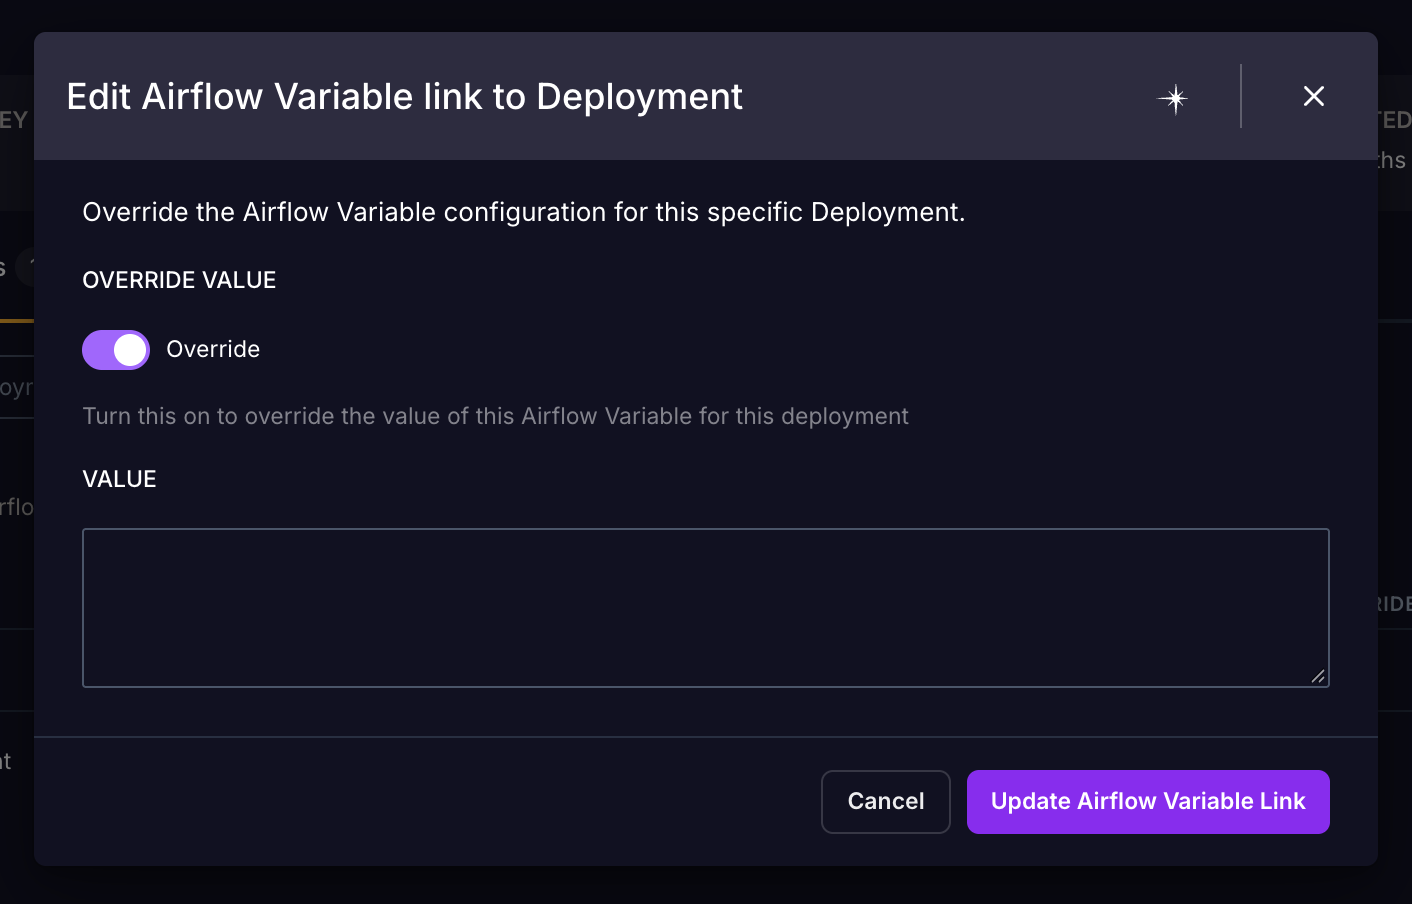The height and width of the screenshot is (904, 1412).
Task: Grab the text area resize handle
Action: click(x=1318, y=677)
